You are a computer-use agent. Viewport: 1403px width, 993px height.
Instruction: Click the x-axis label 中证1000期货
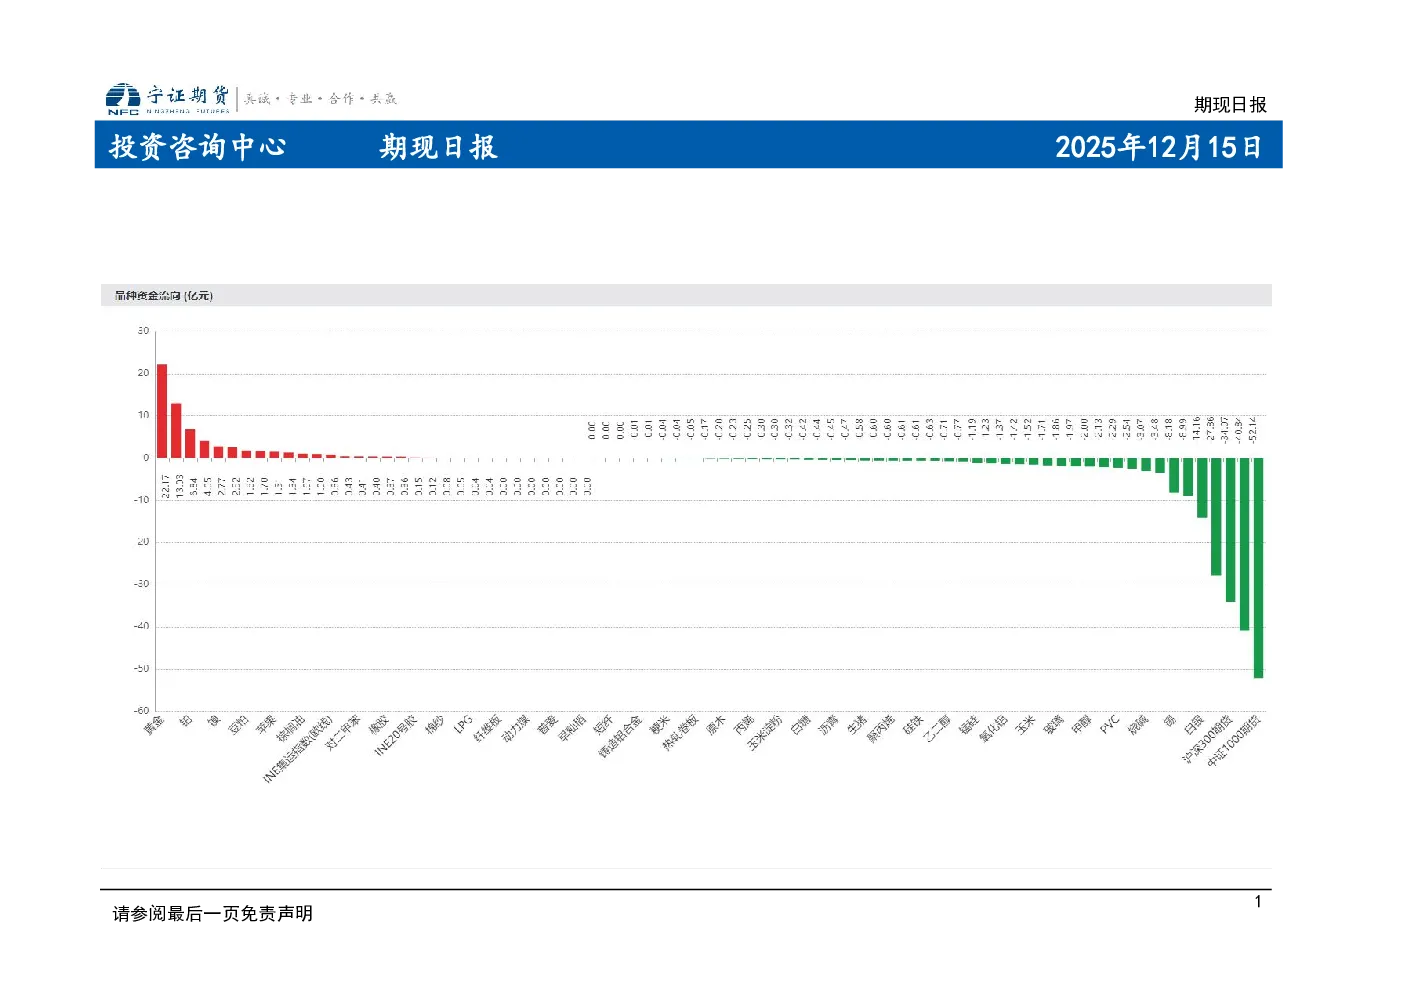click(x=1233, y=740)
